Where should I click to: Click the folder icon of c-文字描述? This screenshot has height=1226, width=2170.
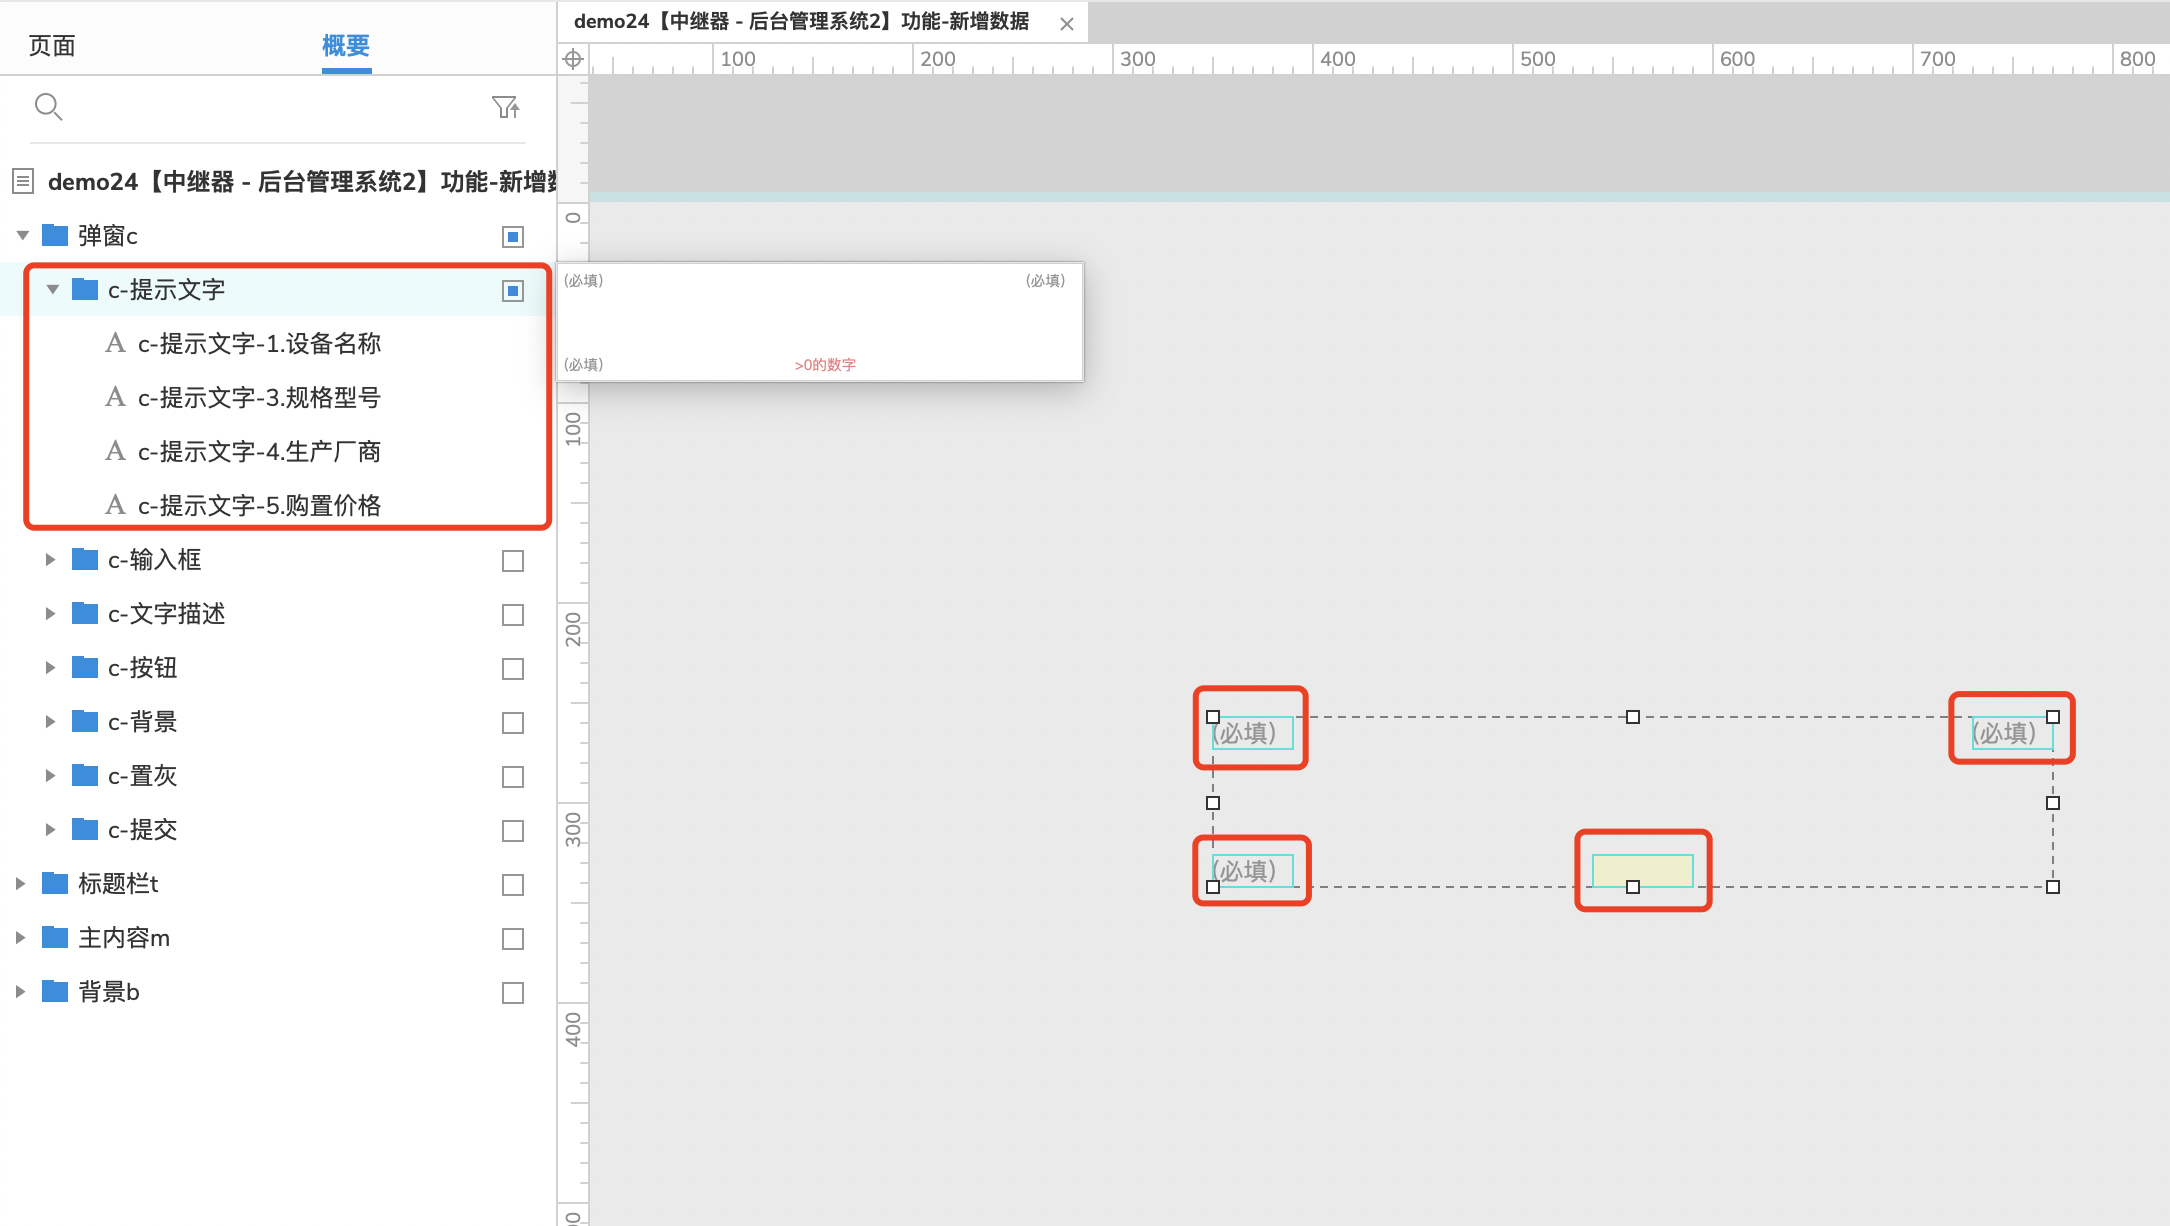click(x=85, y=613)
